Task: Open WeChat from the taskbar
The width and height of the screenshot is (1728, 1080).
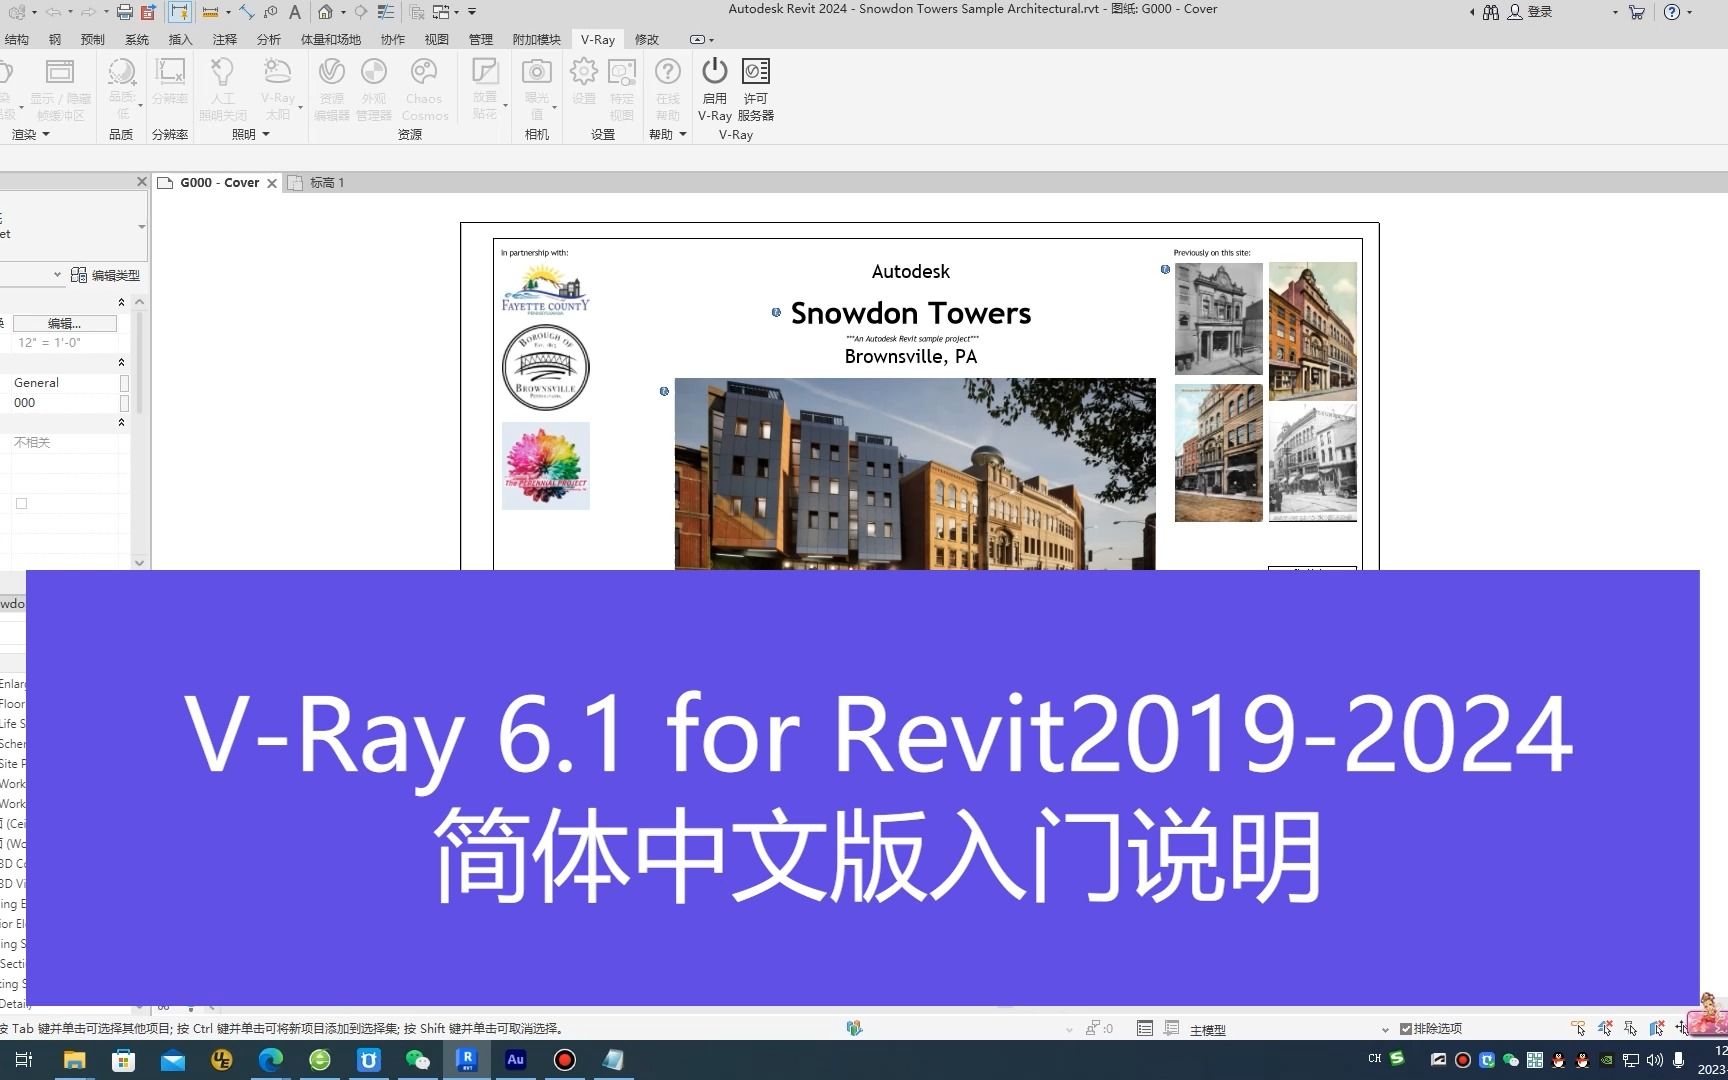Action: click(x=417, y=1060)
